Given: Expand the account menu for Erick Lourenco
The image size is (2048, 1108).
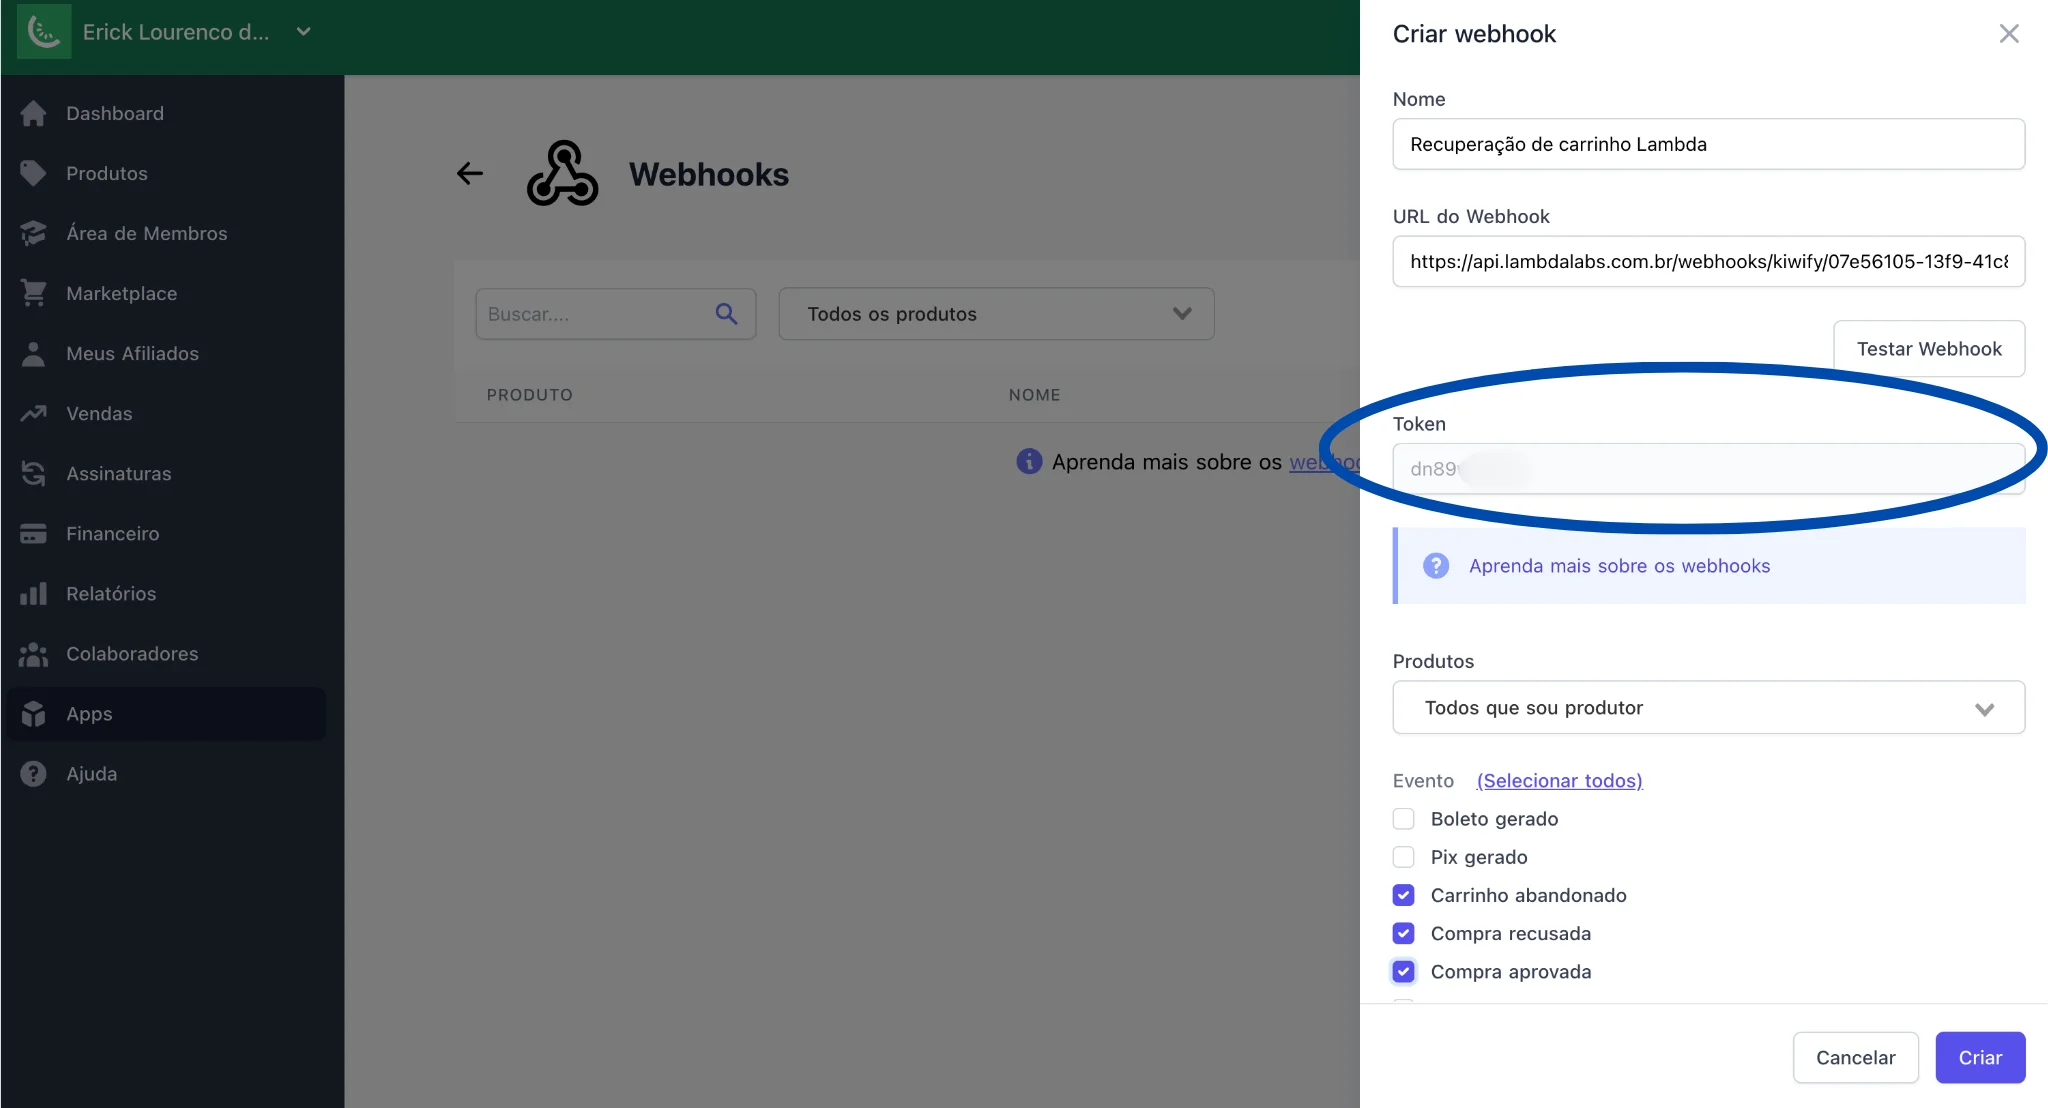Looking at the screenshot, I should (x=303, y=31).
